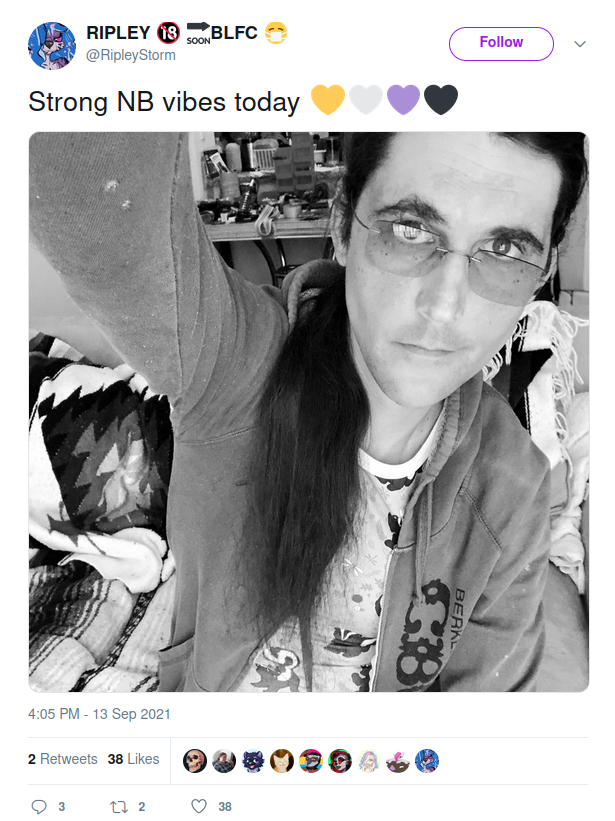Click the last blue avatar in likers row
This screenshot has width=615, height=821.
(x=427, y=761)
